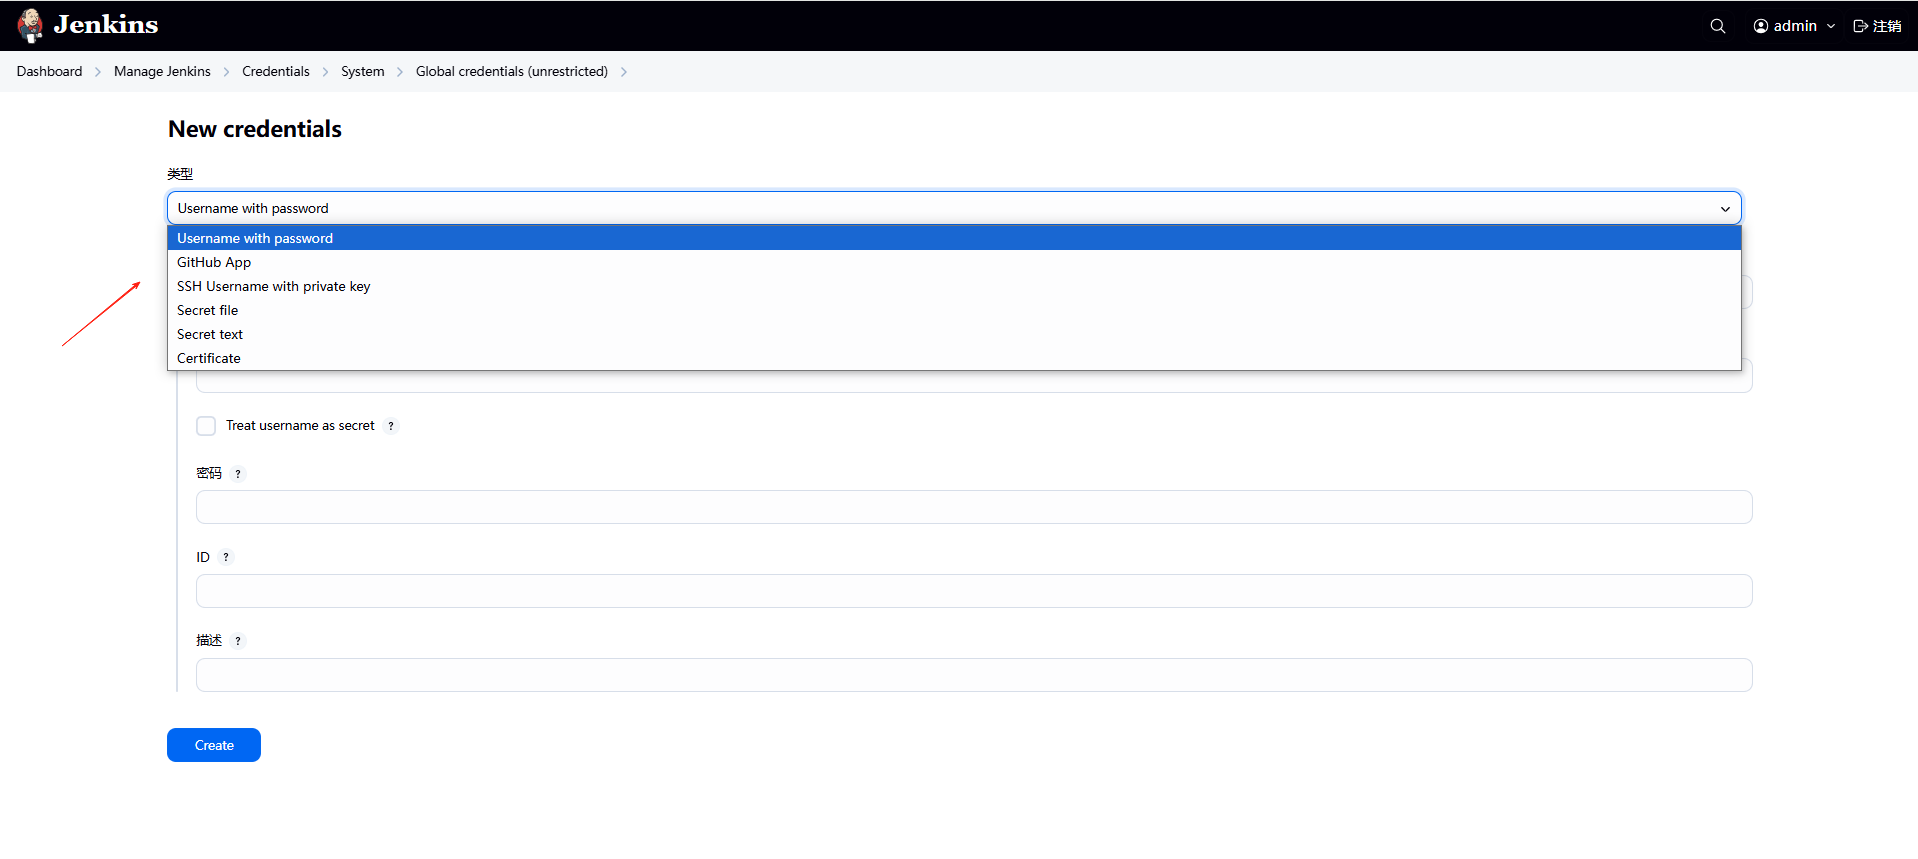The image size is (1918, 859).
Task: Select Secret text credential type
Action: click(x=210, y=334)
